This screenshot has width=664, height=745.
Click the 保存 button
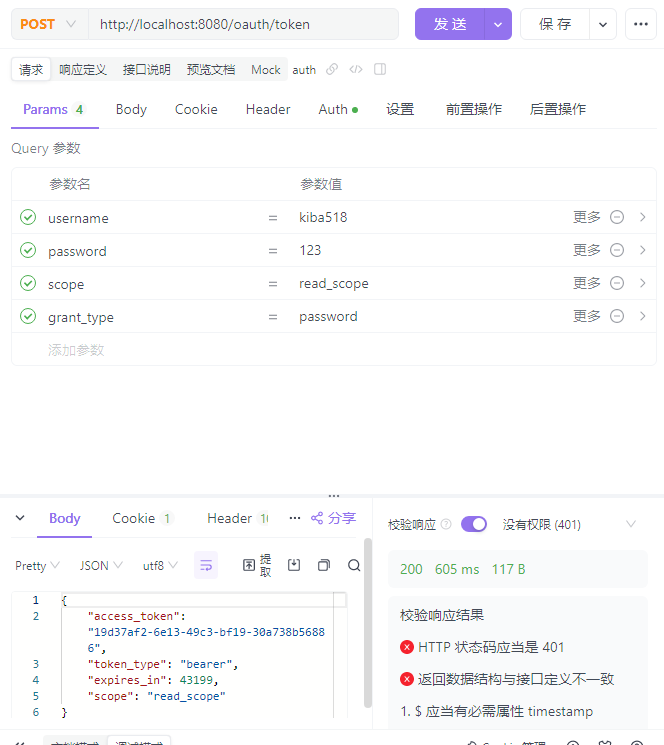coord(555,24)
